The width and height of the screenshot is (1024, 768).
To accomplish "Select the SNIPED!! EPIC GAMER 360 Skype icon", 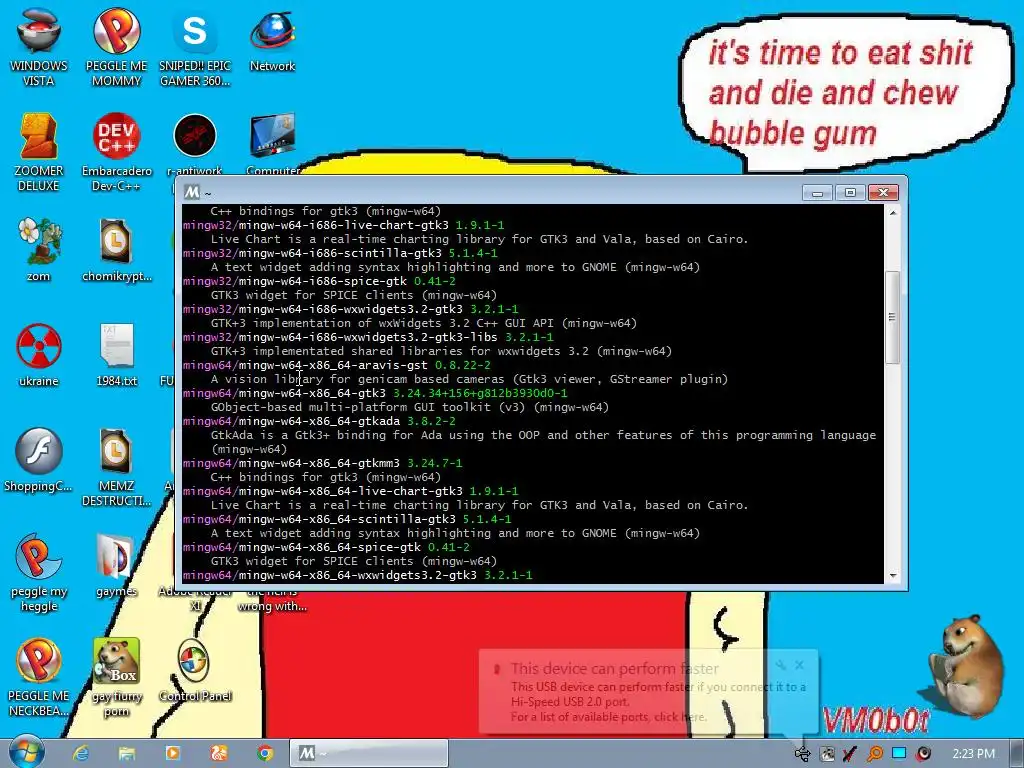I will coord(195,46).
